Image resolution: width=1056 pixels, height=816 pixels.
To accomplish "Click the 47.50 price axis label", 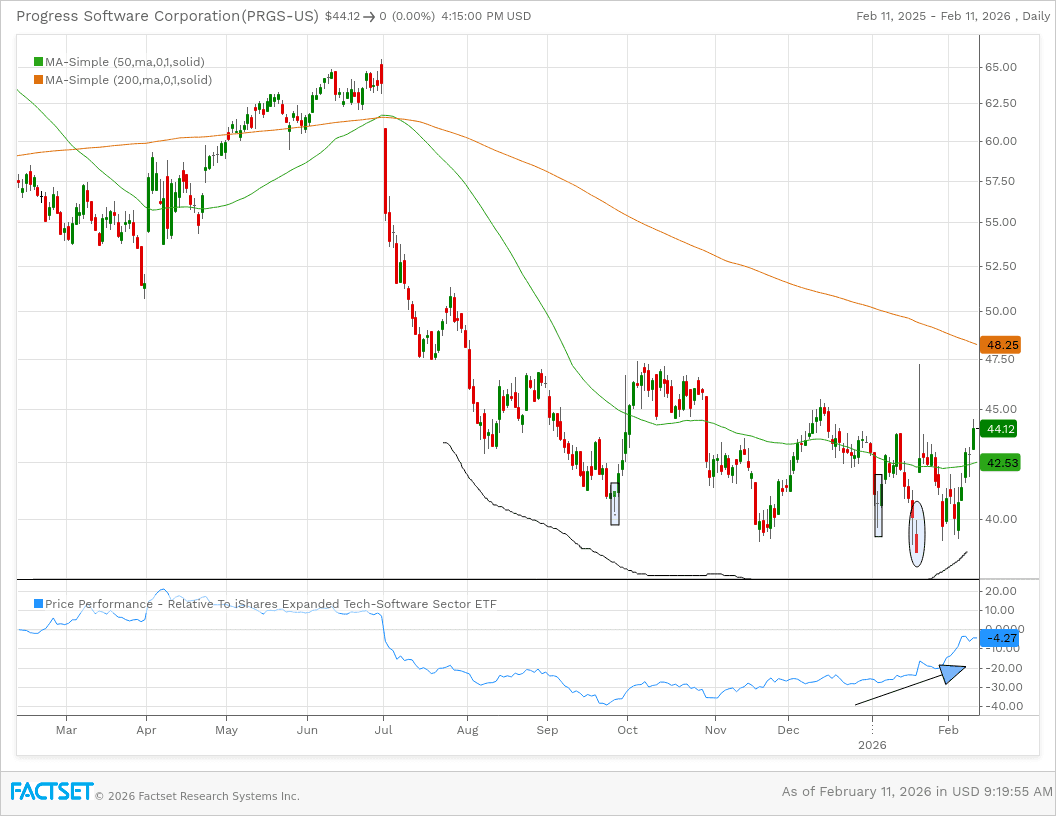I will 1001,359.
